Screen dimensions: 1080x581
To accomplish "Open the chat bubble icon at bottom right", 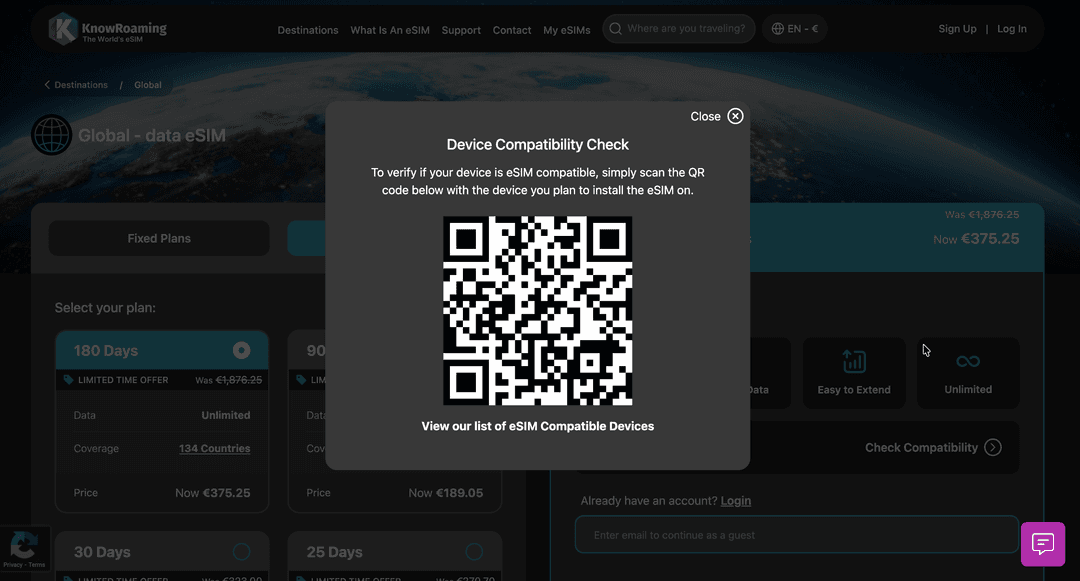I will 1043,544.
